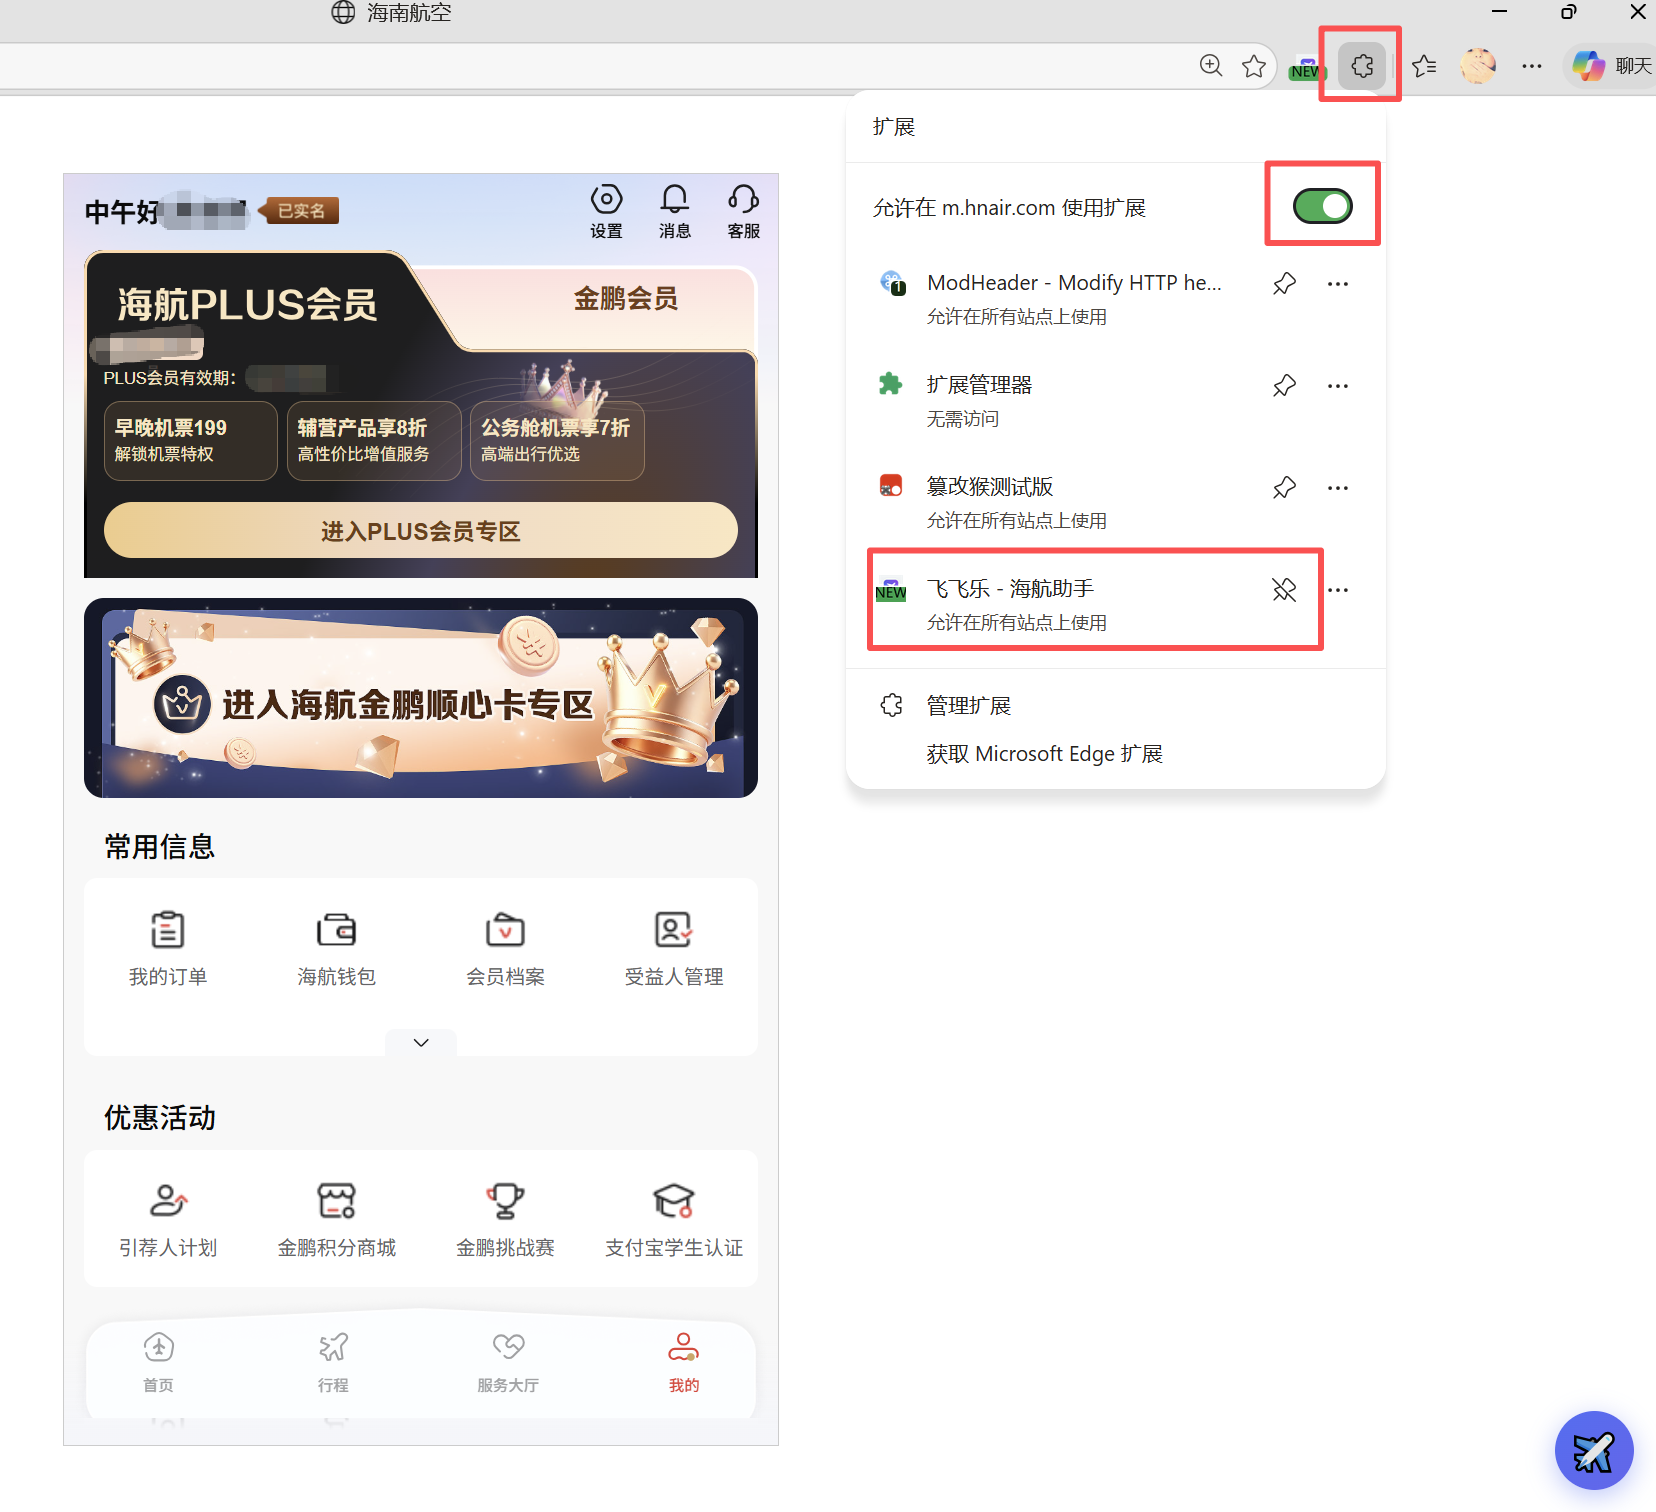Click 获取 Microsoft Edge 扩展 link

pyautogui.click(x=1044, y=754)
